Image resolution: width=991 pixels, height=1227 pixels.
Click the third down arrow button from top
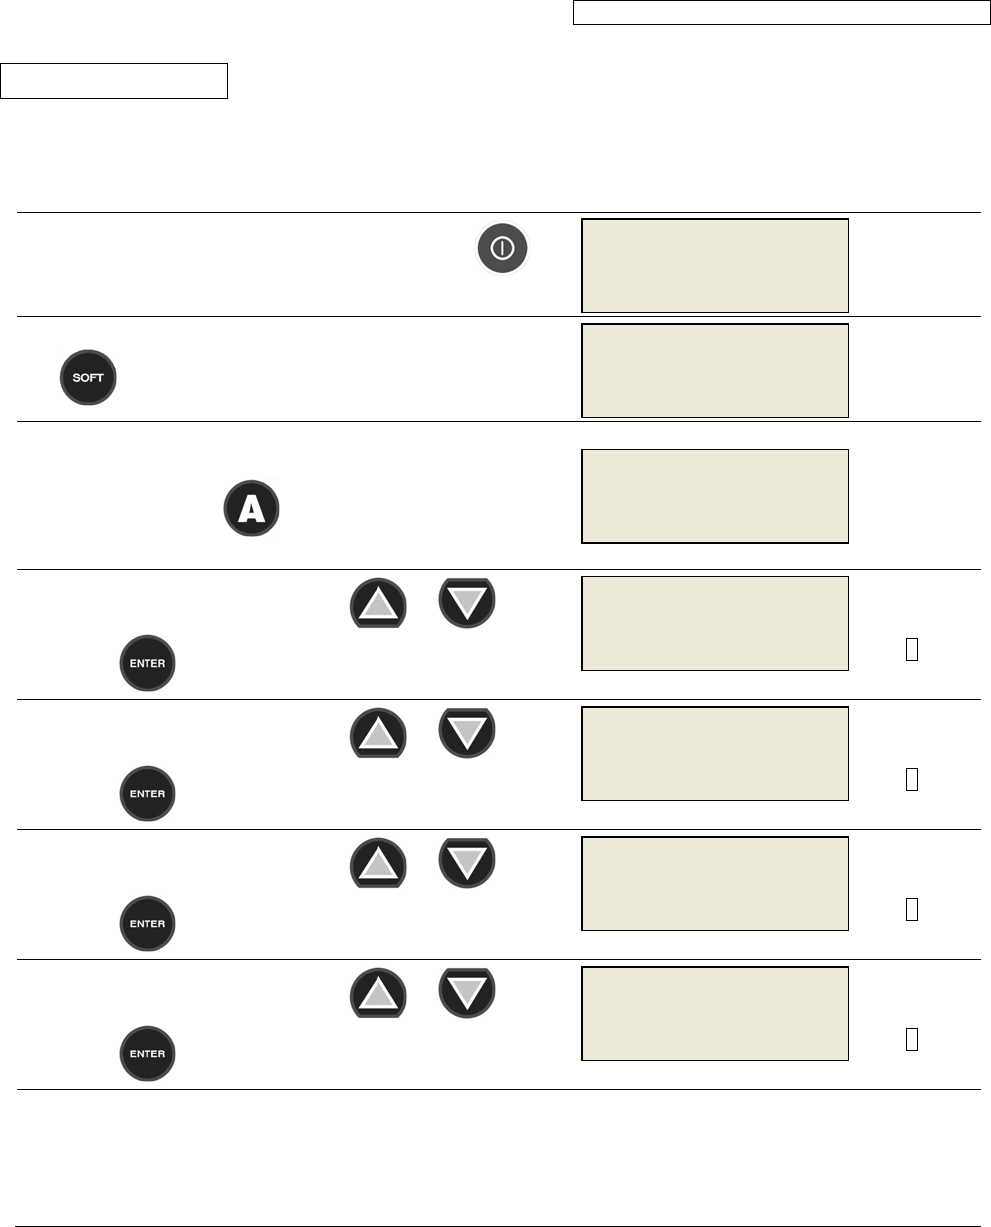click(x=466, y=862)
